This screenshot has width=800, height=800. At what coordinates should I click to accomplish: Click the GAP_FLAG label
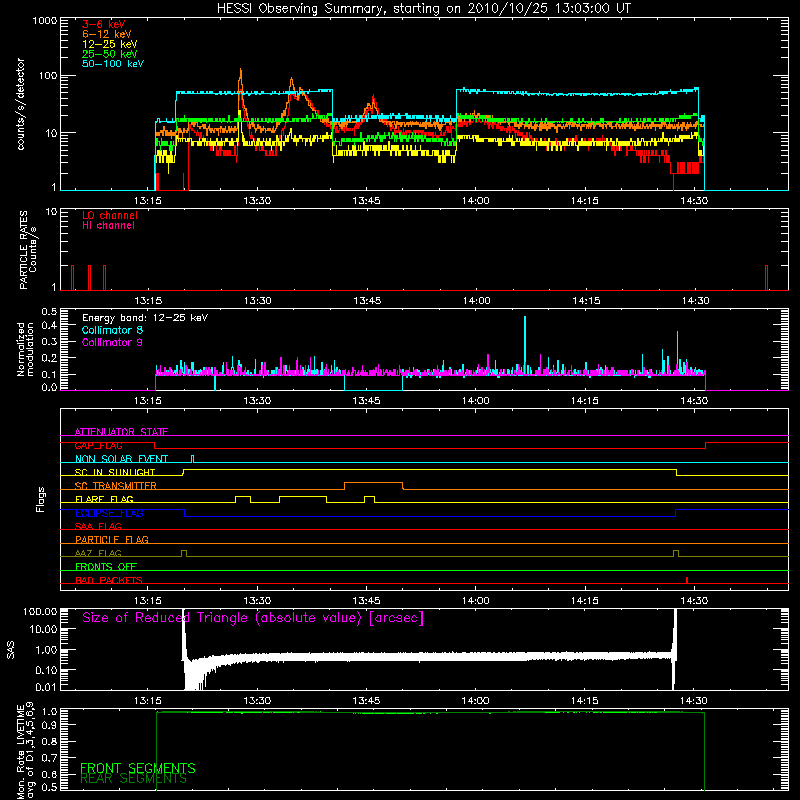click(x=98, y=445)
